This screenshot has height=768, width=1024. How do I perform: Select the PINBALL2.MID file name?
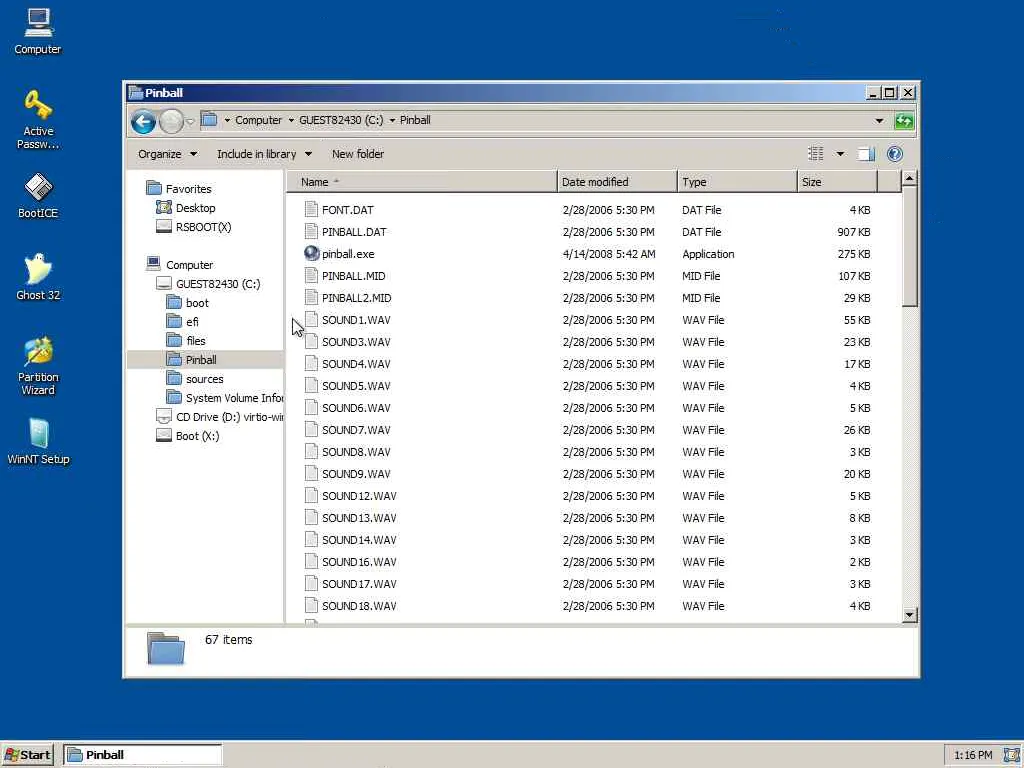pos(357,298)
